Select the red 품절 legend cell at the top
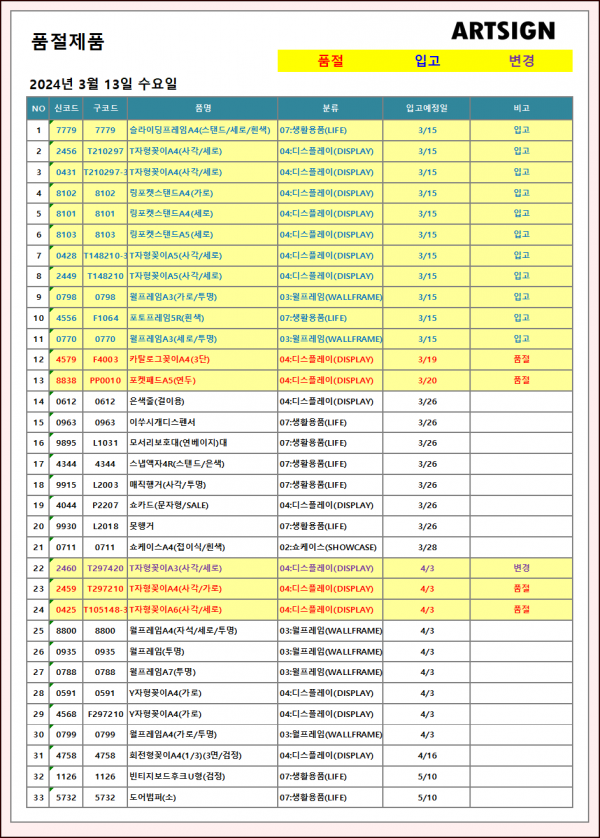This screenshot has width=600, height=838. 330,61
